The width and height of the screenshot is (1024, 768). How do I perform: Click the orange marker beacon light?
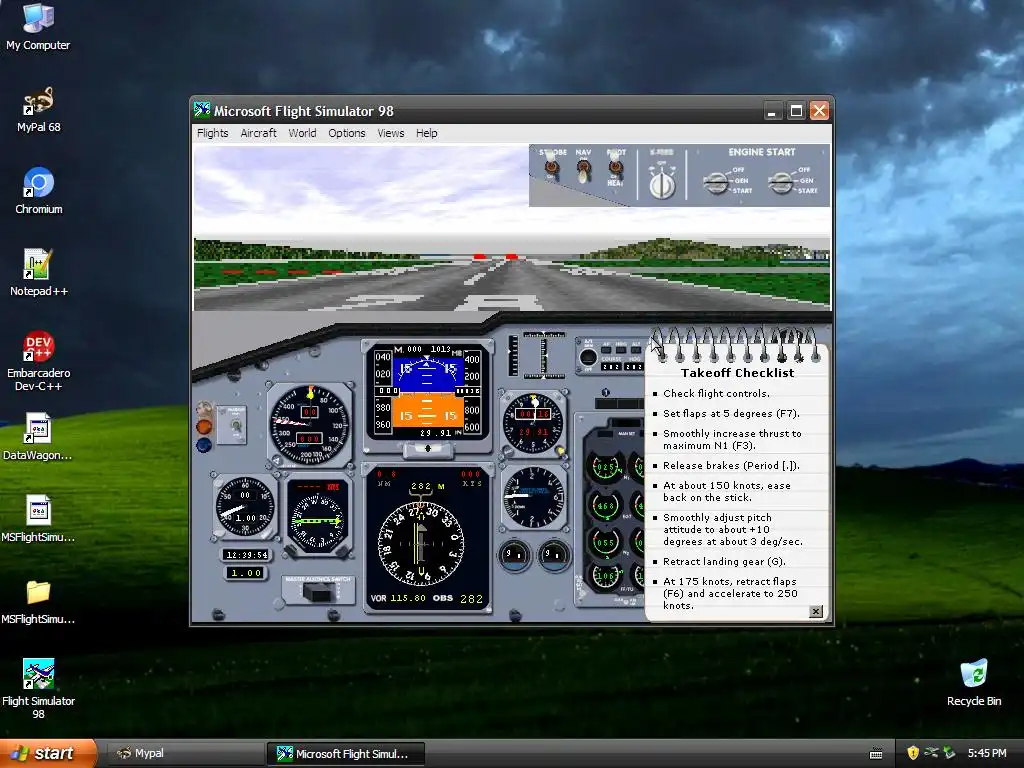[204, 427]
